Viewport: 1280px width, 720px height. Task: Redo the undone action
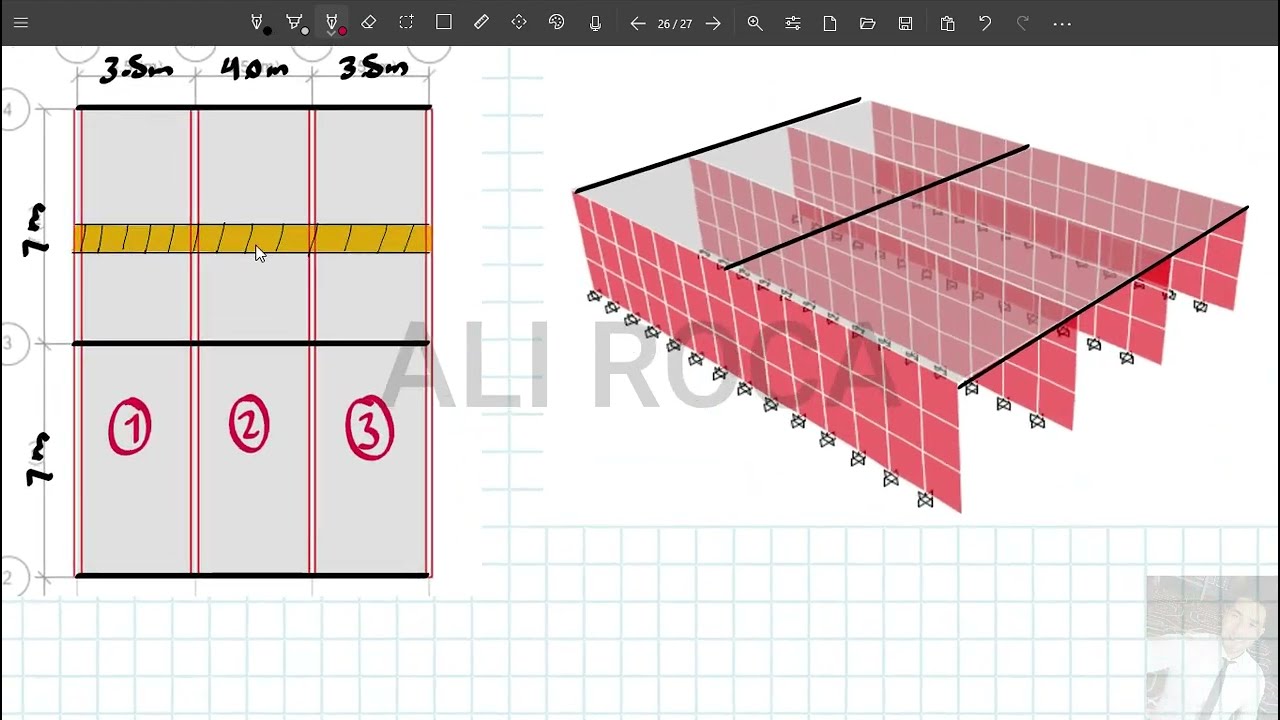click(x=1022, y=23)
